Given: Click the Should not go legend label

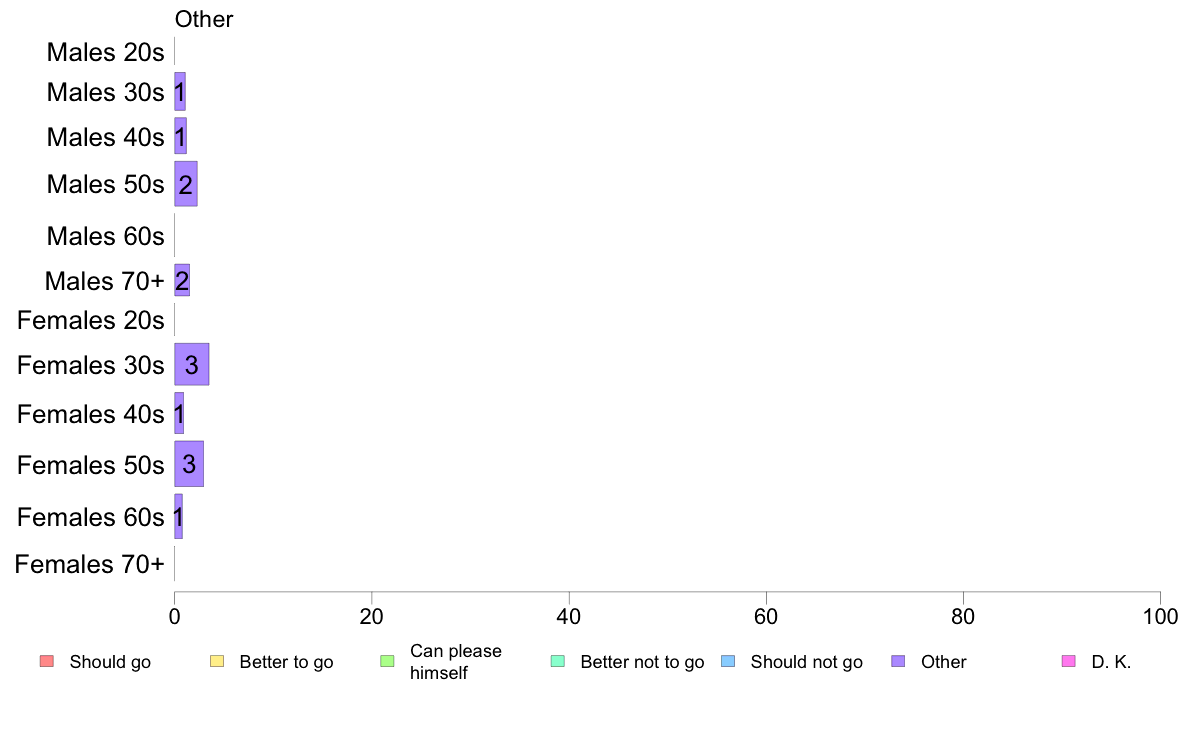Looking at the screenshot, I should (806, 662).
